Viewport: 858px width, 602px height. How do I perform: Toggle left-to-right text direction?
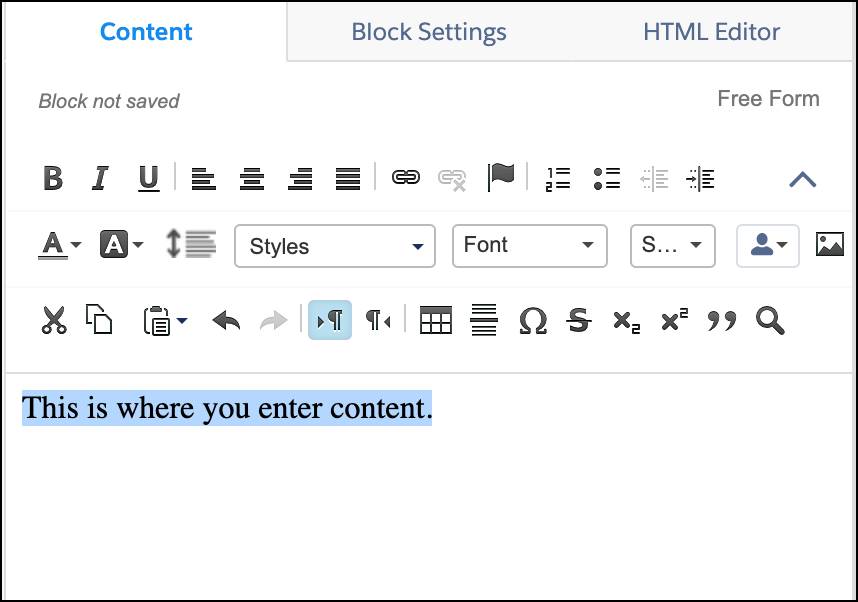(x=330, y=320)
